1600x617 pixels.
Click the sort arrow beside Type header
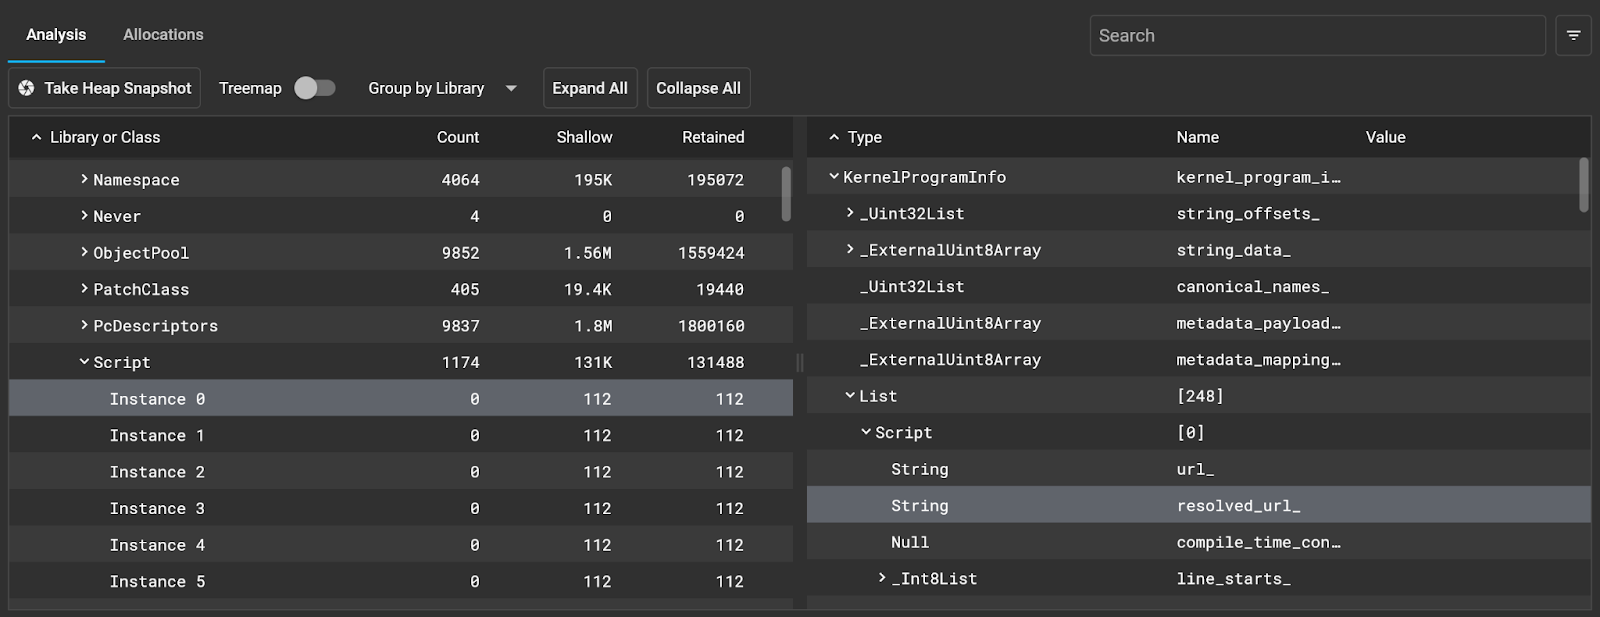click(x=834, y=137)
